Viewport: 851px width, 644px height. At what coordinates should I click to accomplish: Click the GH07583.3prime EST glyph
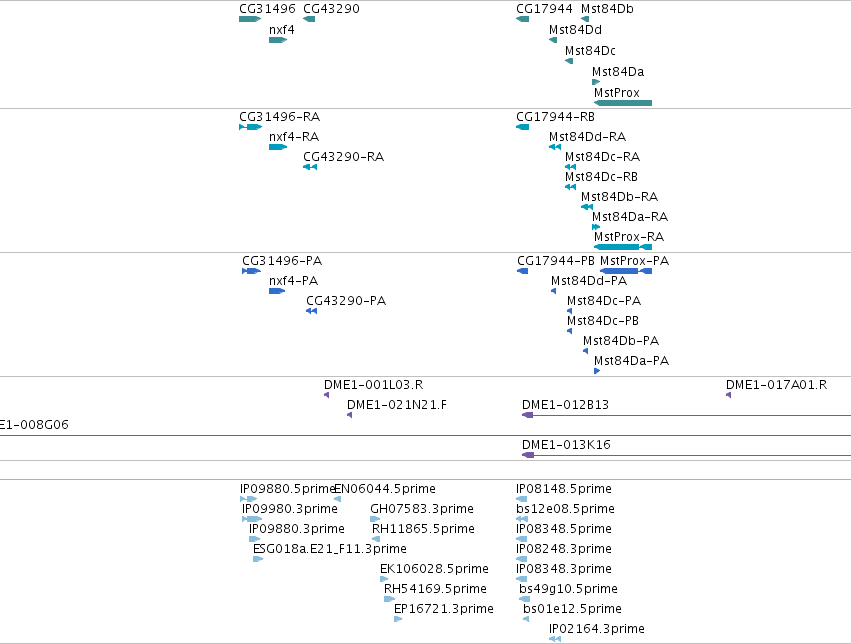tap(375, 519)
